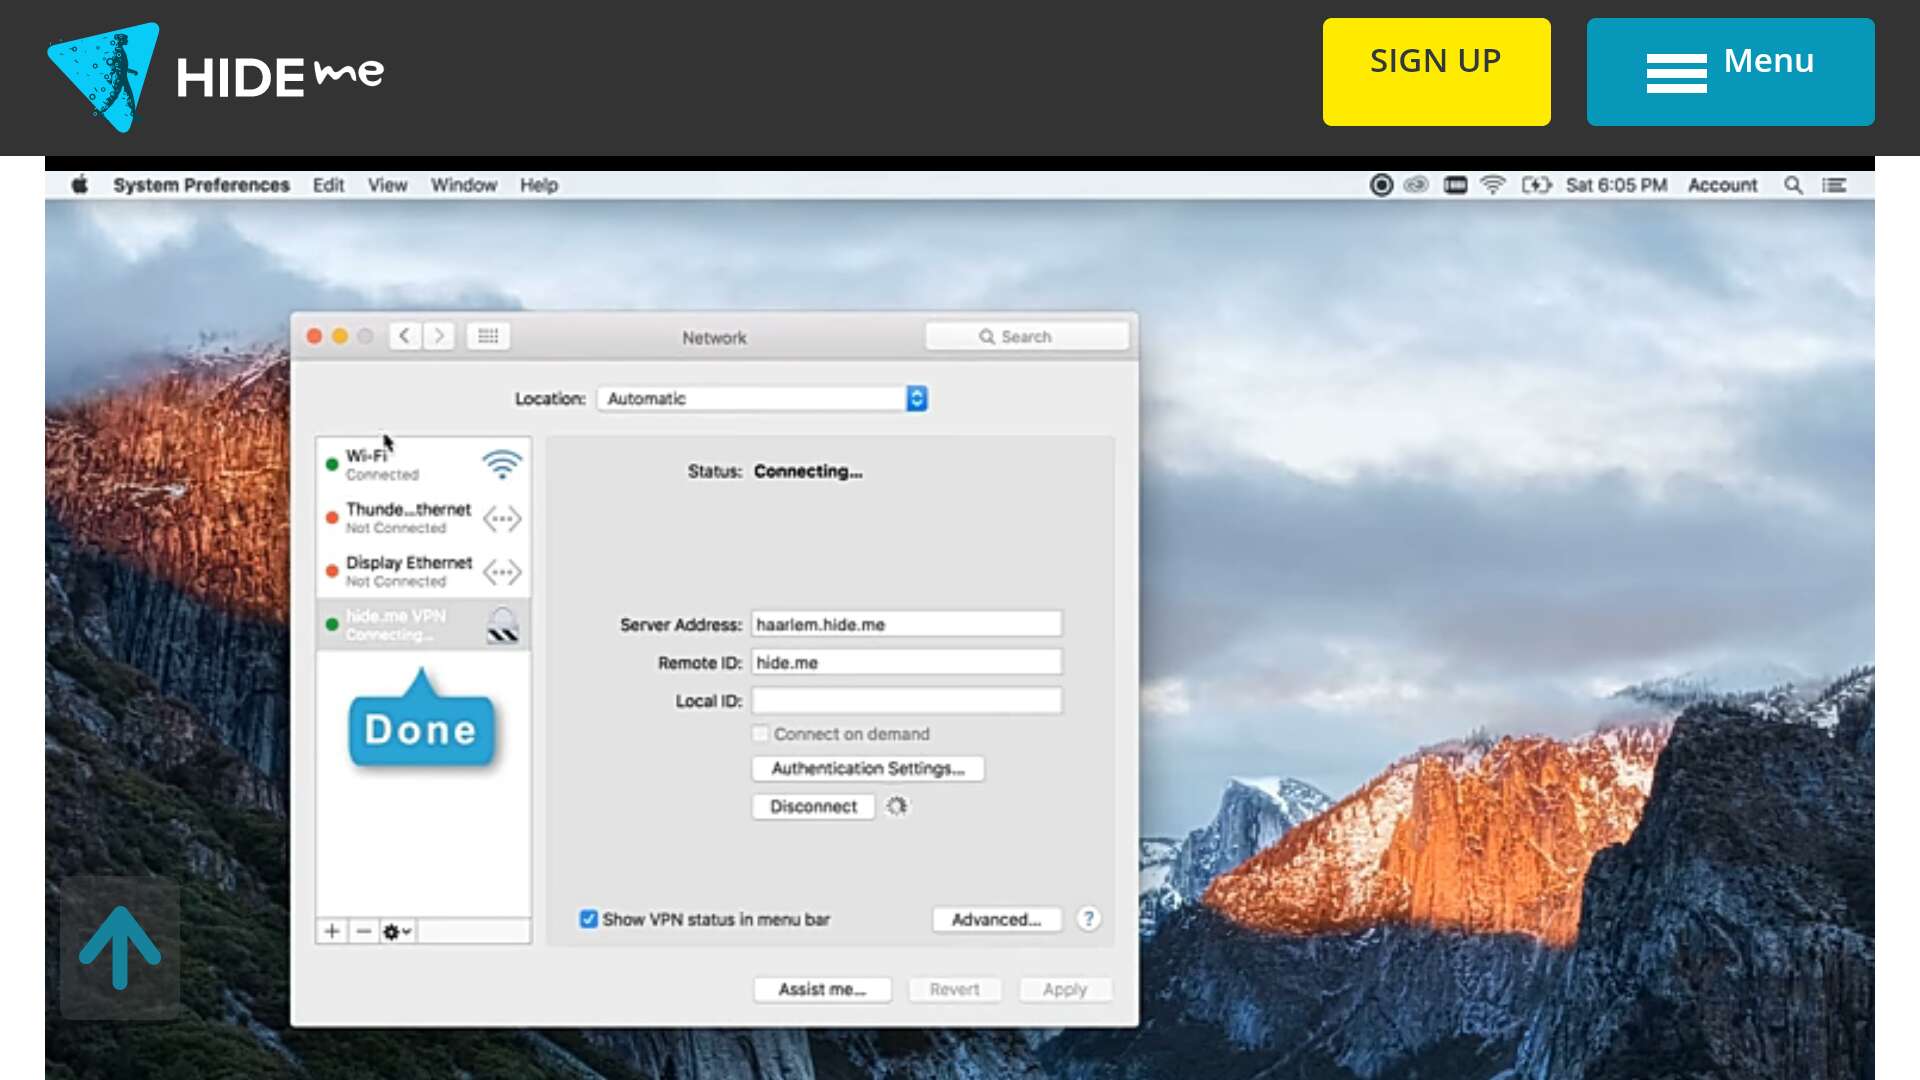Image resolution: width=1920 pixels, height=1080 pixels.
Task: Toggle Show VPN status in menu bar
Action: [x=589, y=919]
